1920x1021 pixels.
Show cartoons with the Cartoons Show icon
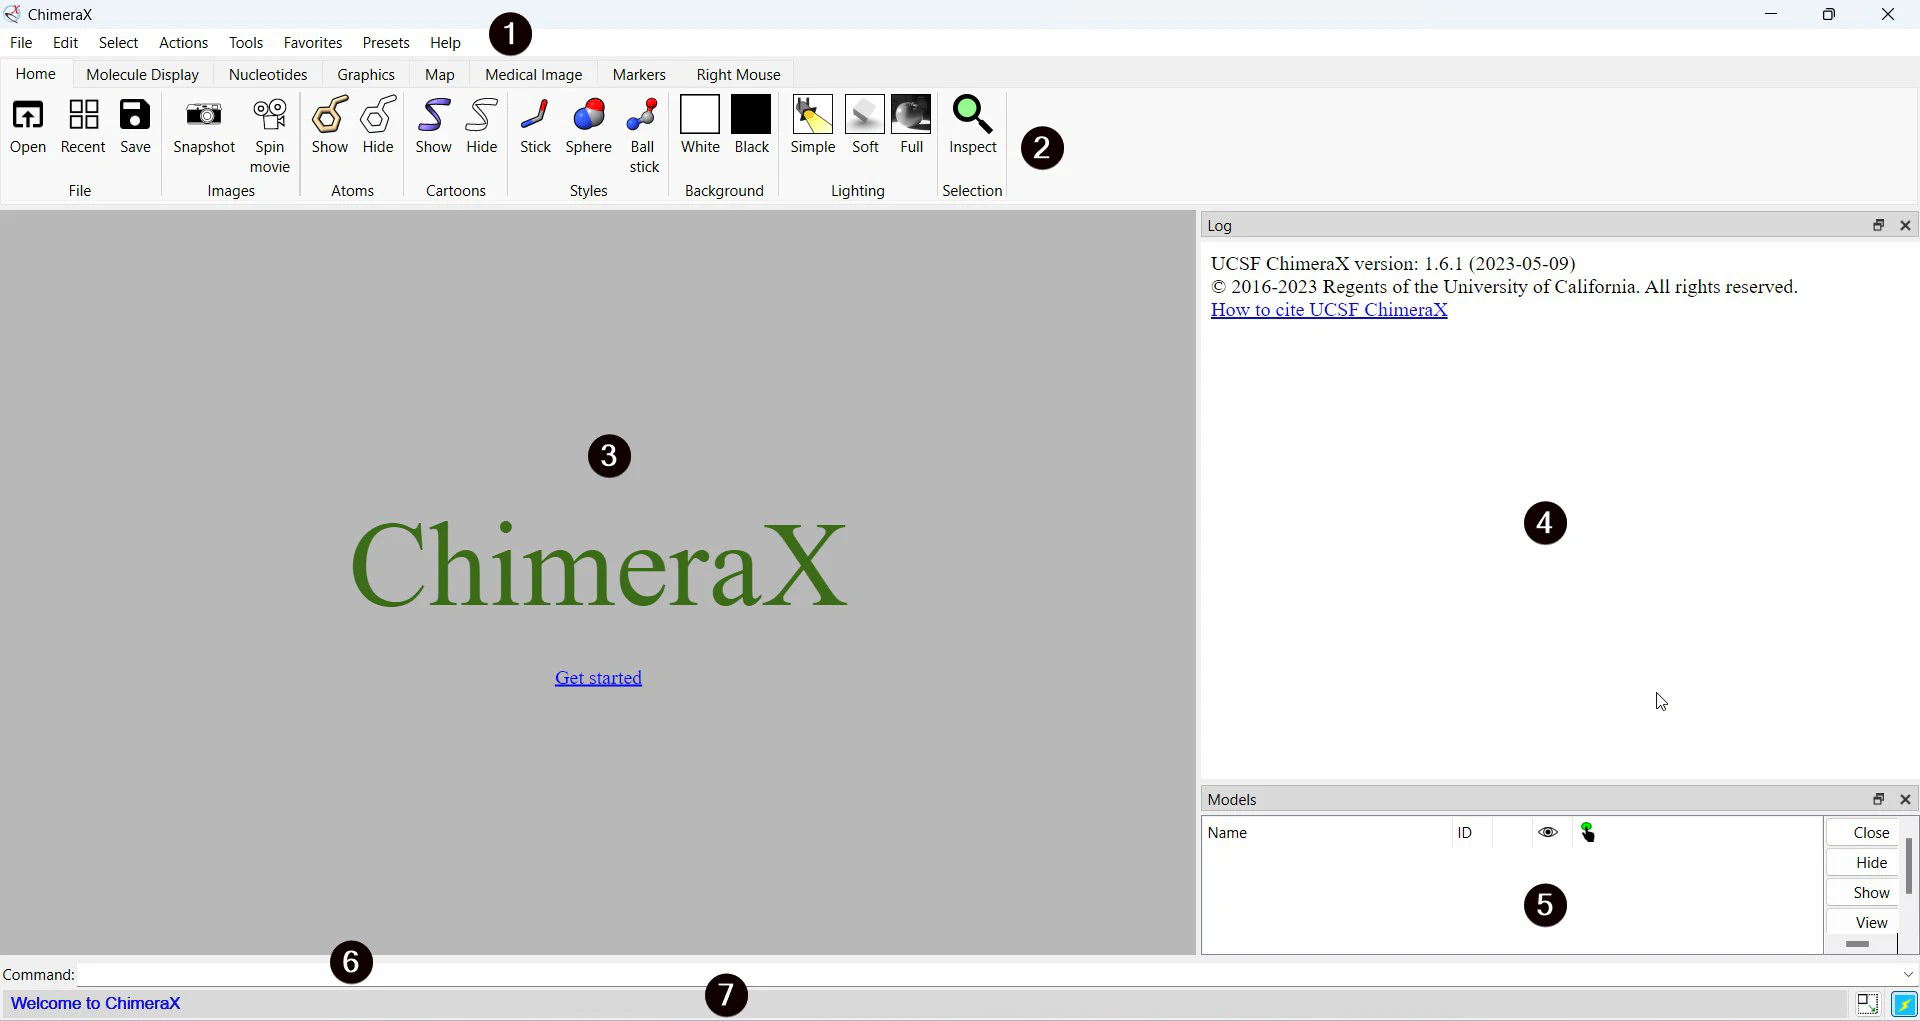pos(434,126)
